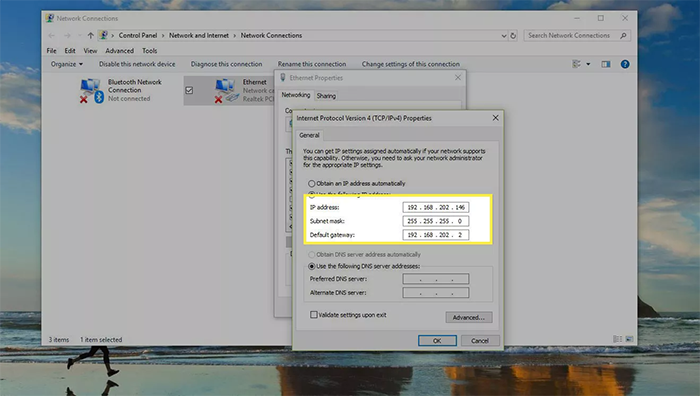This screenshot has width=700, height=396.
Task: Select Obtain DNS server address automatically
Action: 312,254
